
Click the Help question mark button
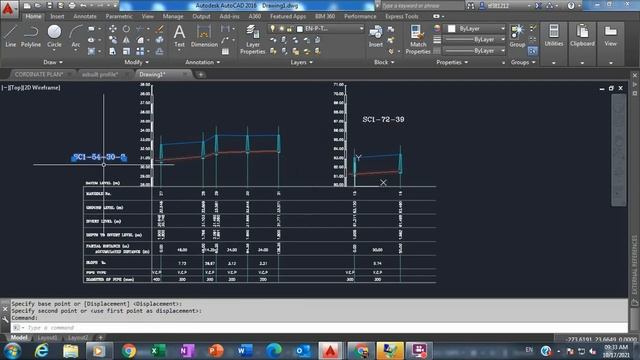pos(571,6)
